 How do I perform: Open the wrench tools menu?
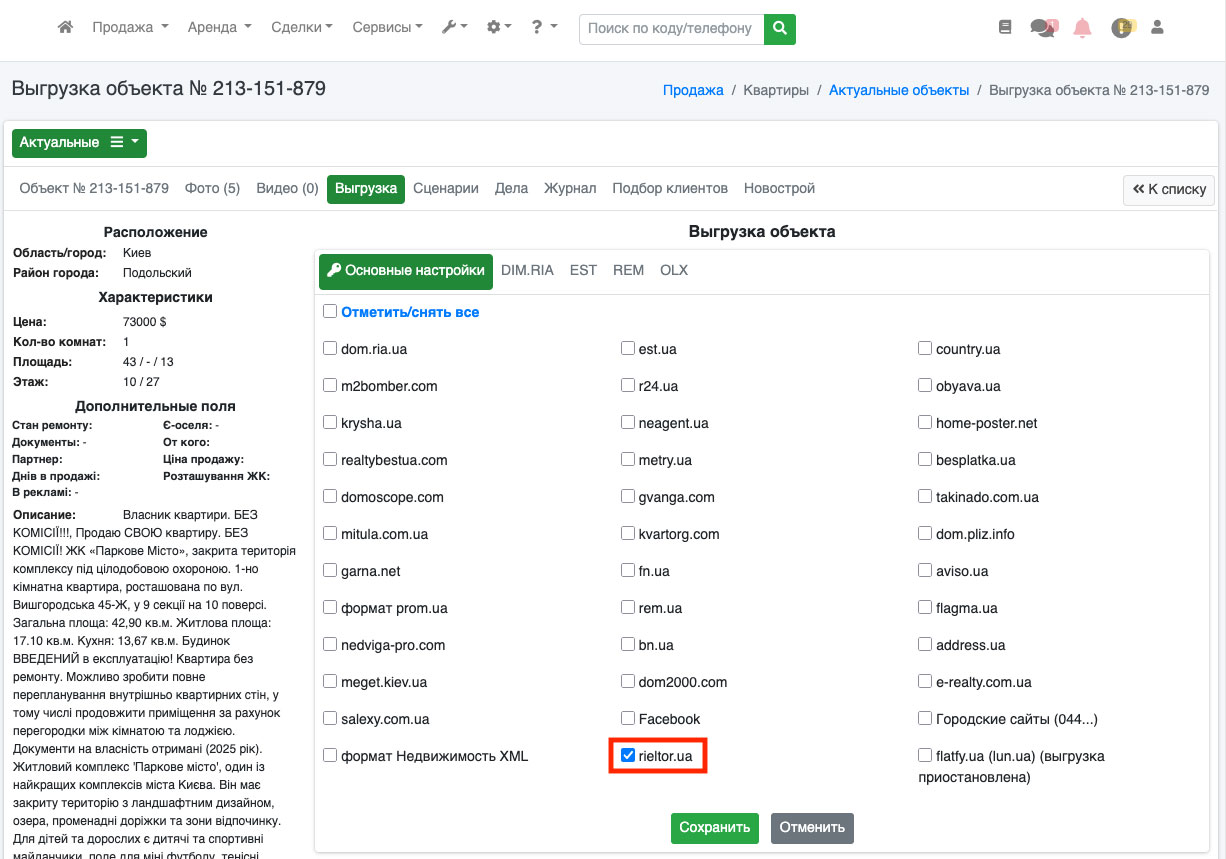pos(454,28)
